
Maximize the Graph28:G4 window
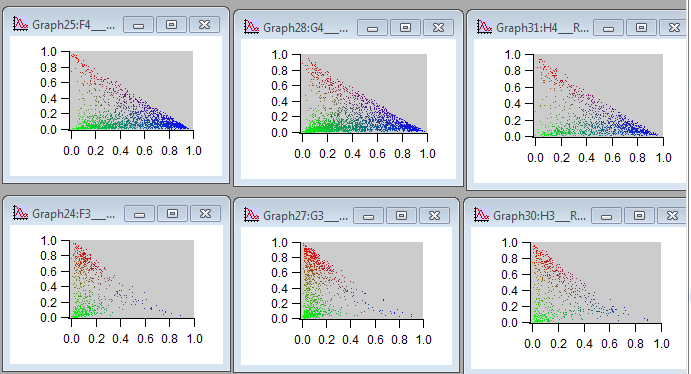(x=405, y=28)
